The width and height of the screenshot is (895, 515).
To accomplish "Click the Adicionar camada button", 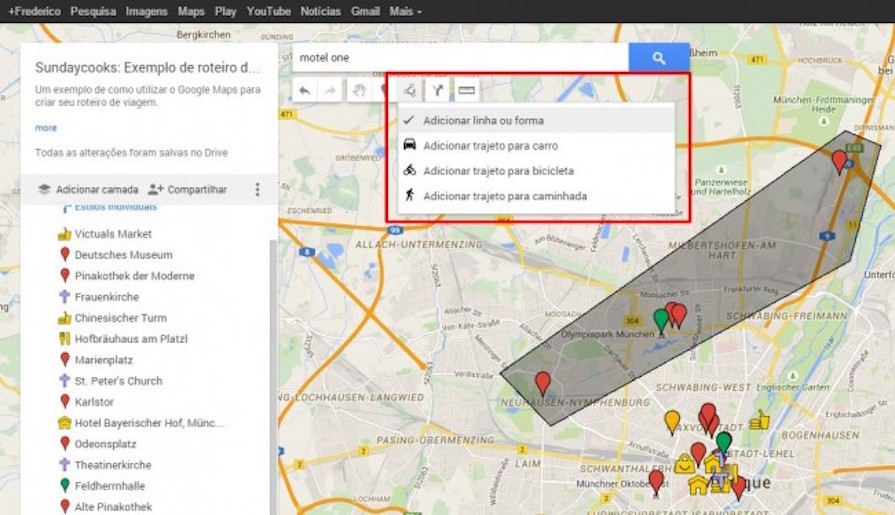I will [x=88, y=190].
